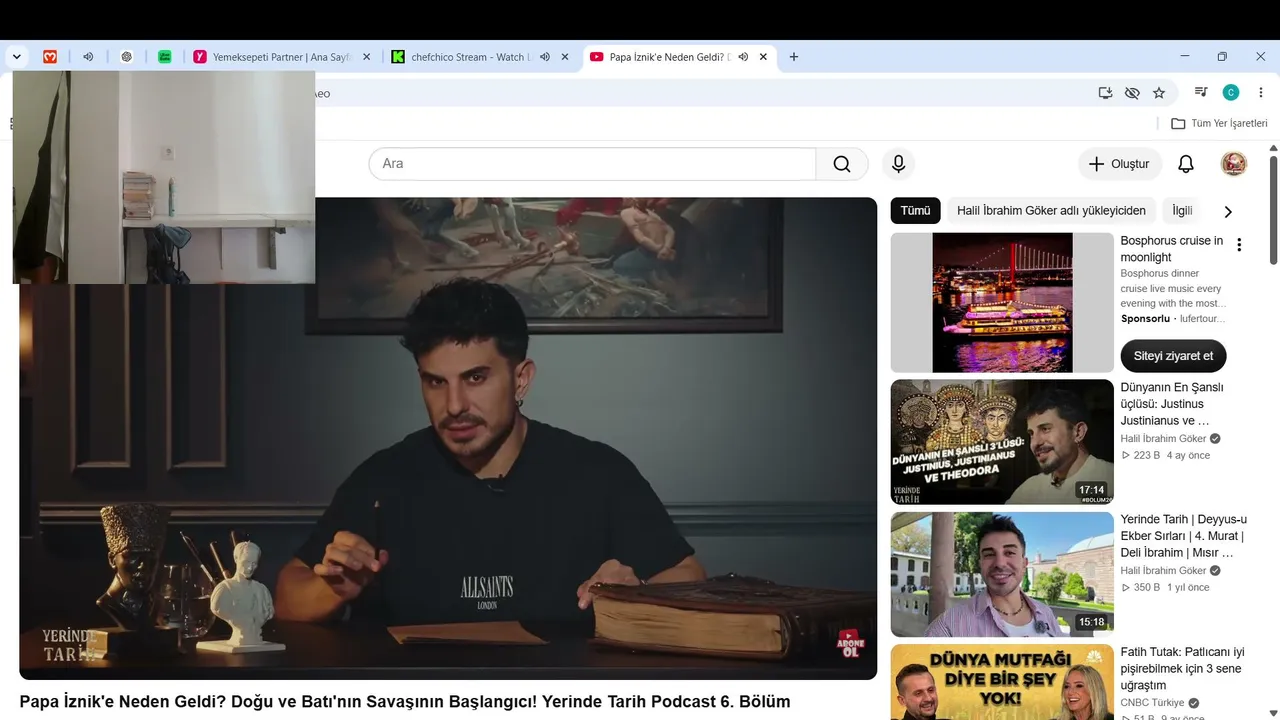Click the Siteyi ziyaret et button
Screen dimensions: 1280x720
pyautogui.click(x=1173, y=356)
